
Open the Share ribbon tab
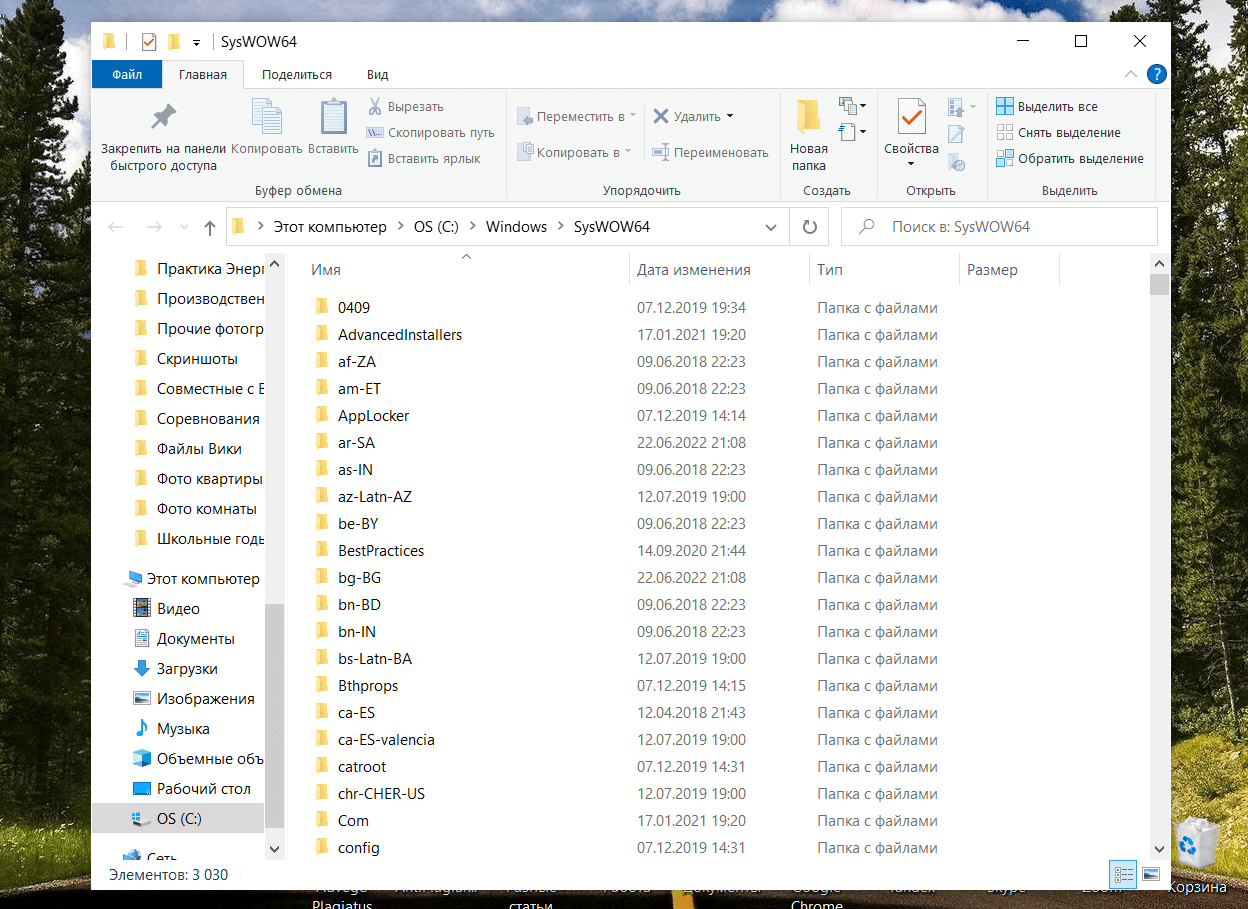296,75
